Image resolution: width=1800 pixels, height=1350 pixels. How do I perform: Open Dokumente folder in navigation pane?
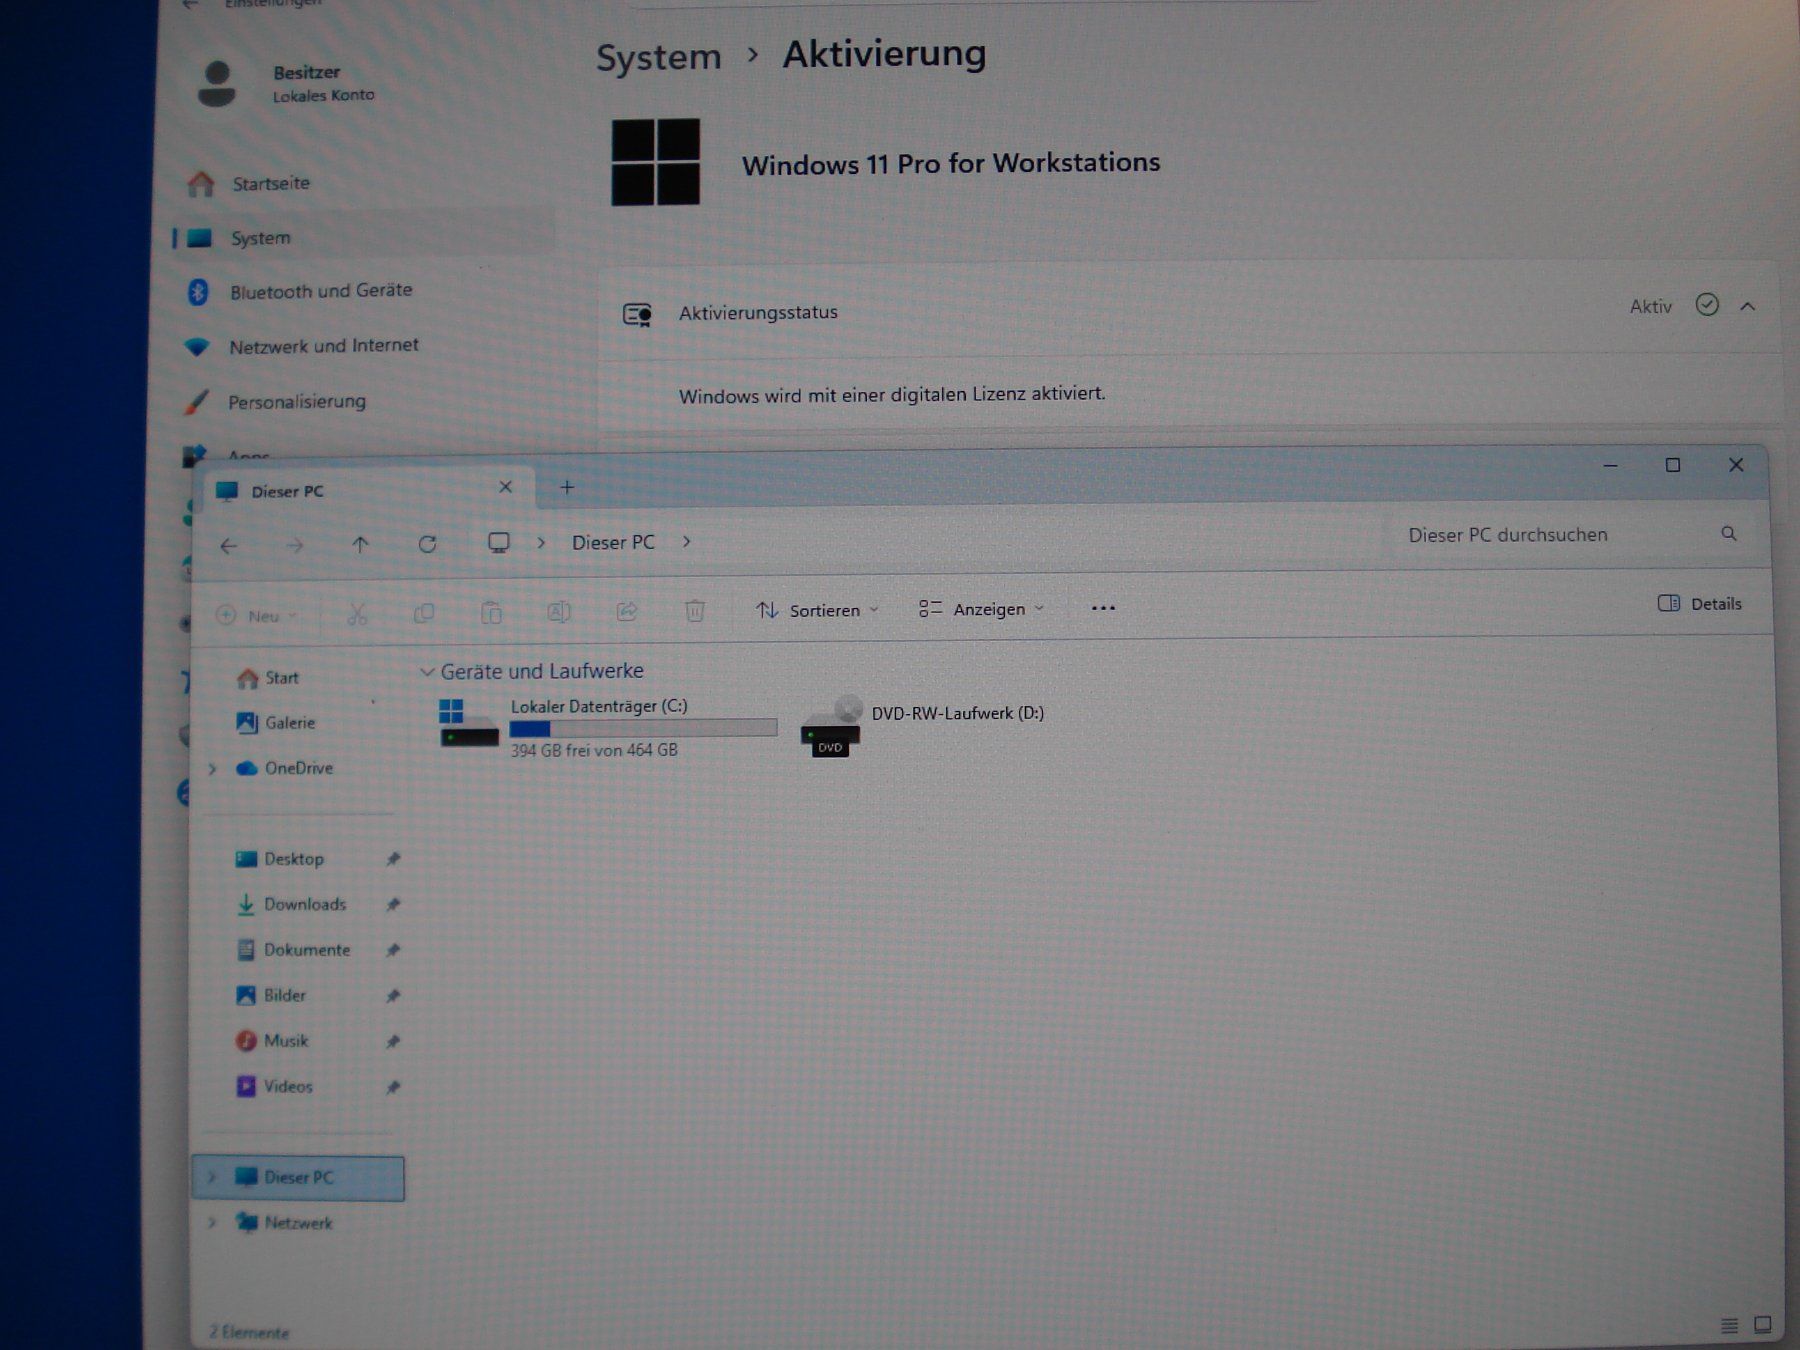tap(292, 950)
